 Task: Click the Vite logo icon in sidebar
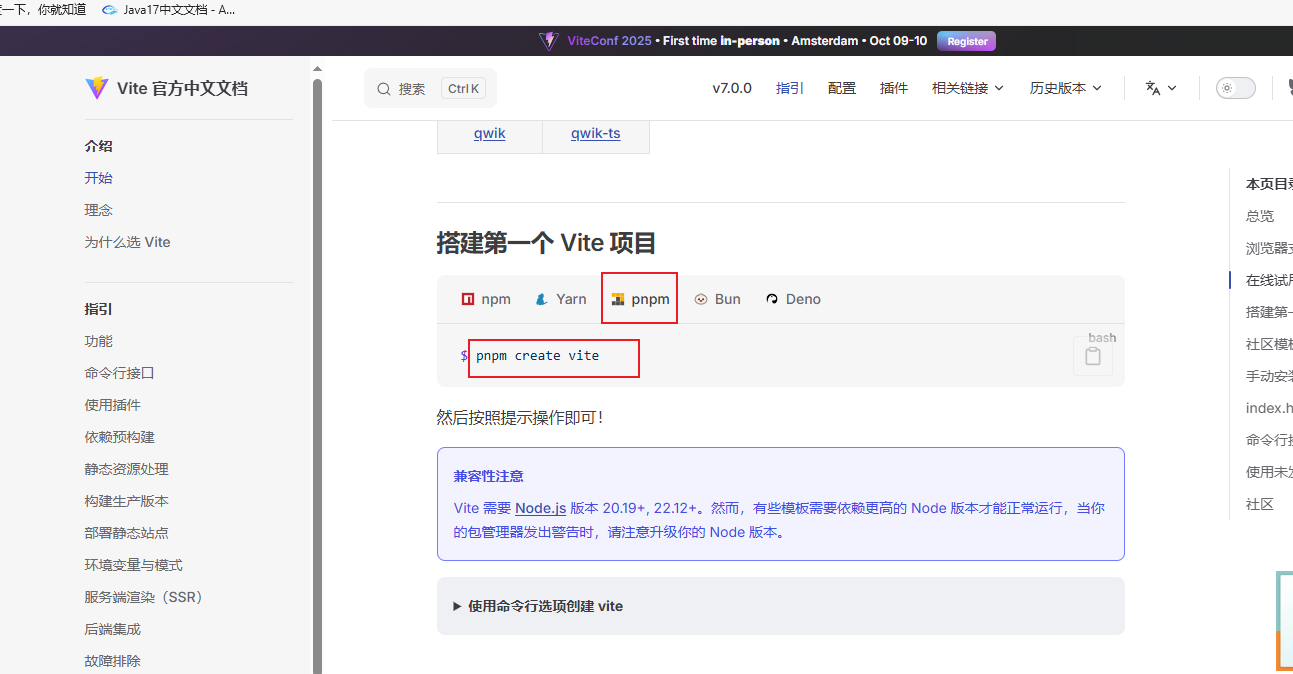click(96, 88)
